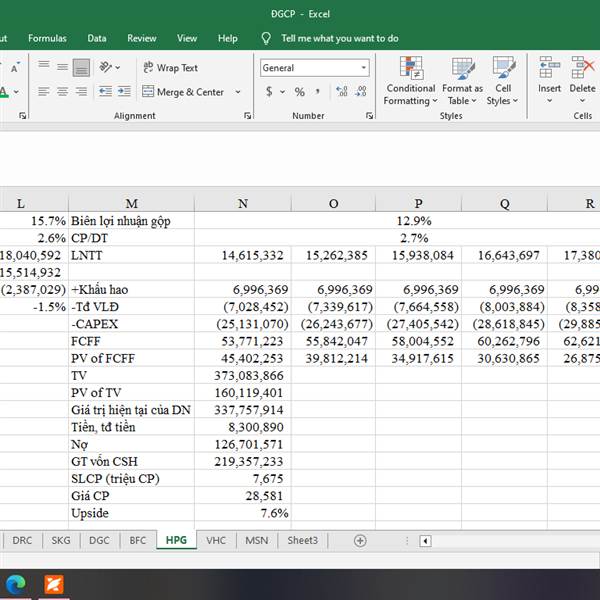This screenshot has height=600, width=600.
Task: Open the Formulas ribbon tab
Action: [x=47, y=38]
